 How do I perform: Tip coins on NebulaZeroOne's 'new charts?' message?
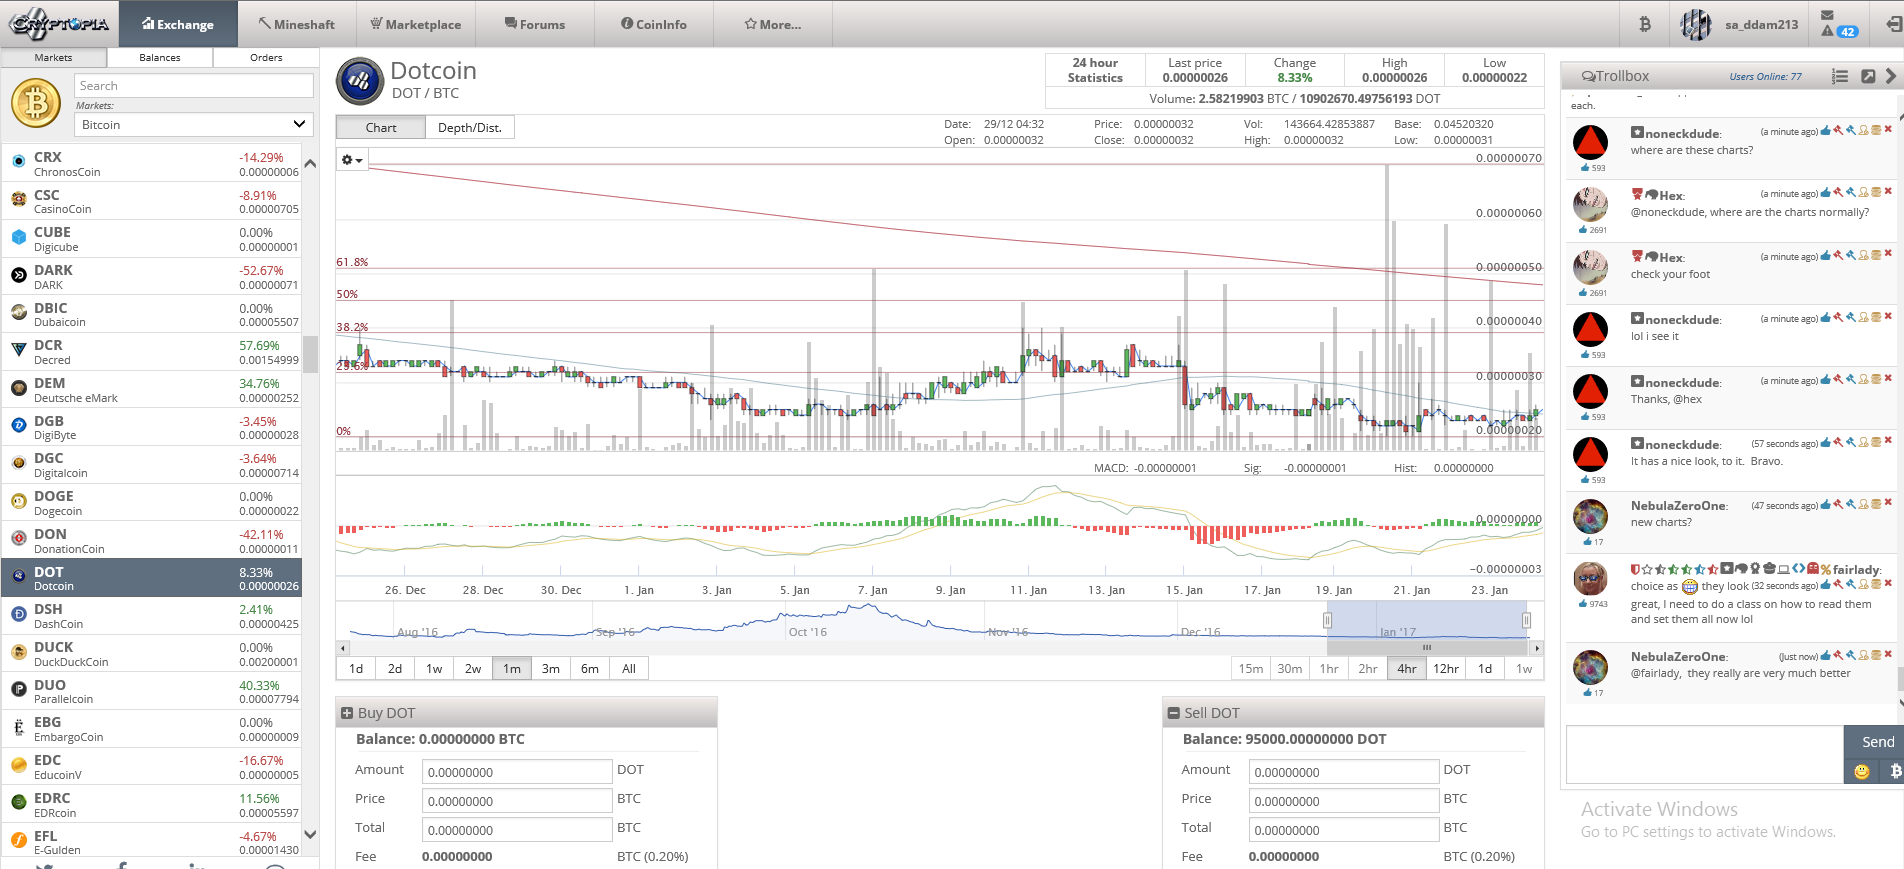[1876, 504]
